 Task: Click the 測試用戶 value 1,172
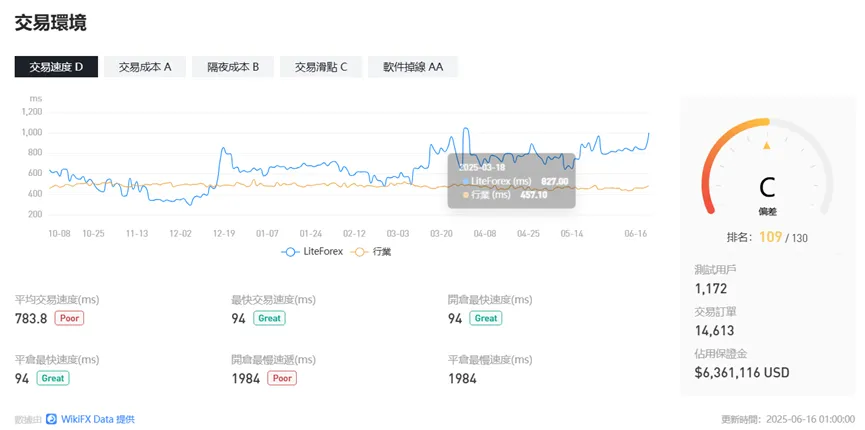coord(711,288)
